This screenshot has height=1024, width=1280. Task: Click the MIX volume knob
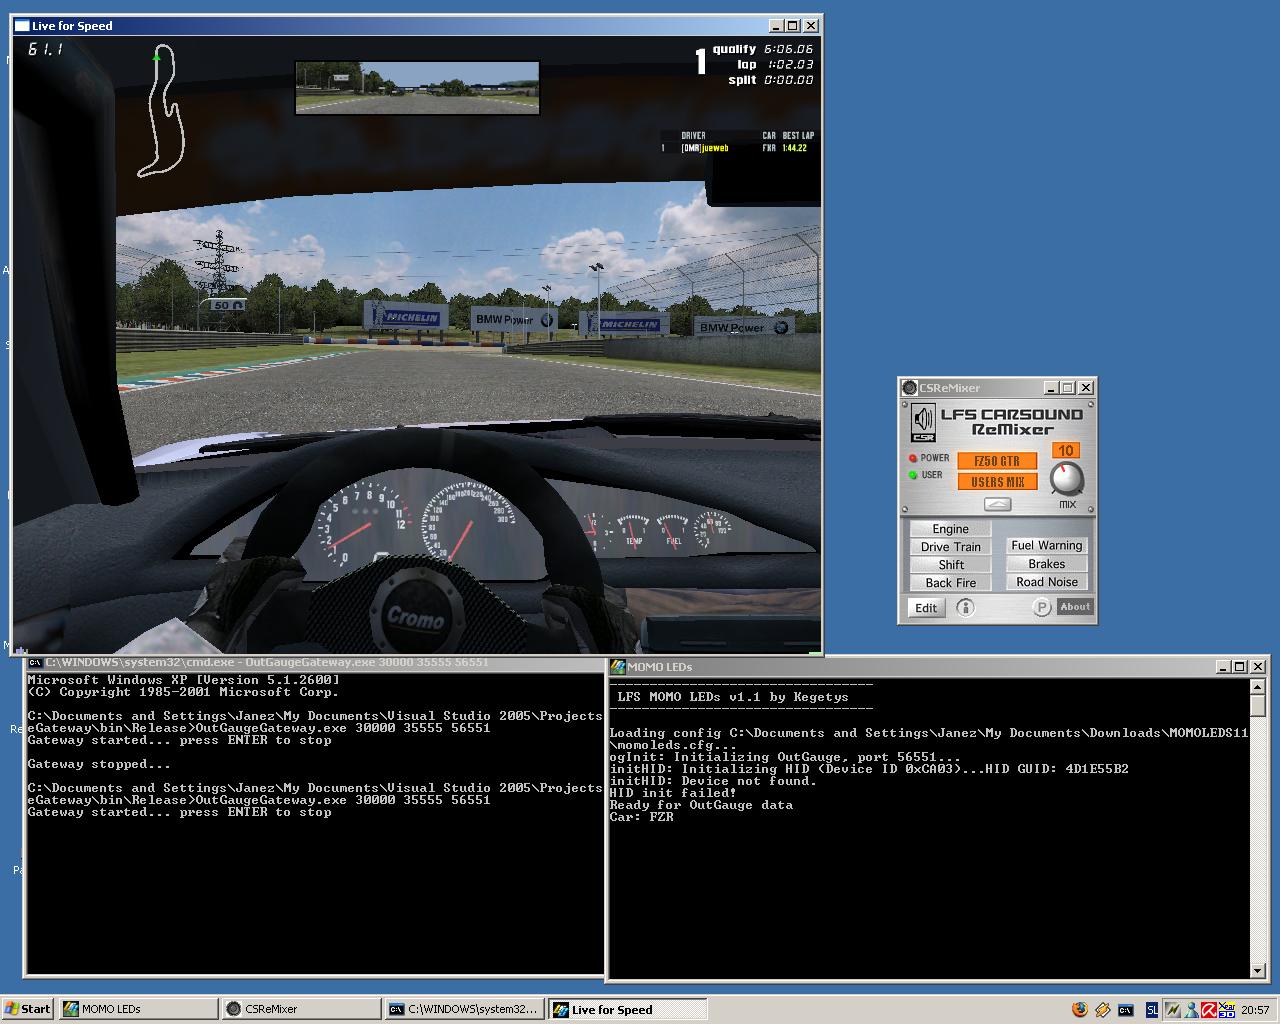point(1067,479)
